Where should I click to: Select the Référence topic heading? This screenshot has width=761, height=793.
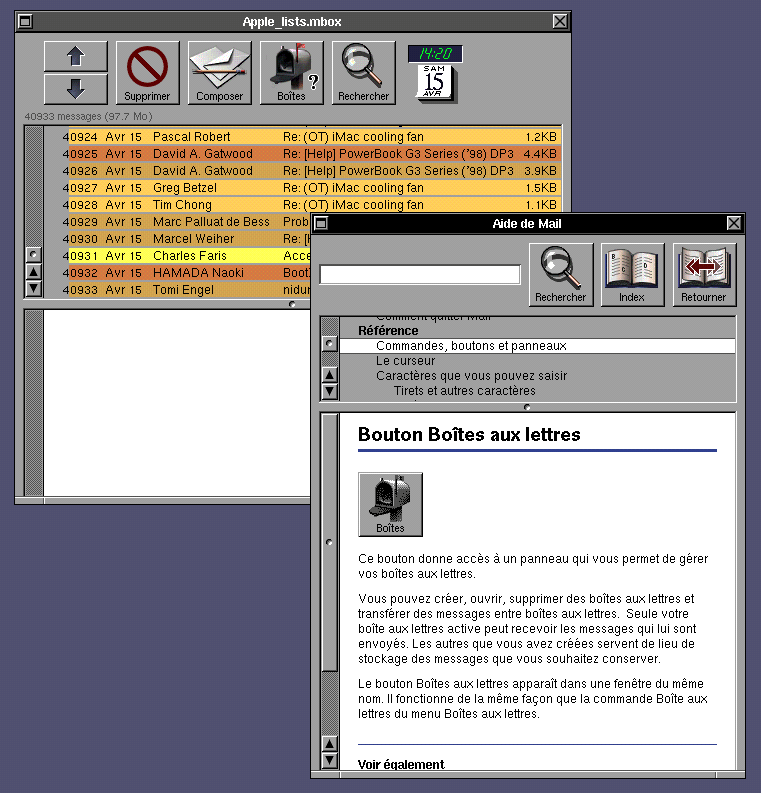pos(388,331)
